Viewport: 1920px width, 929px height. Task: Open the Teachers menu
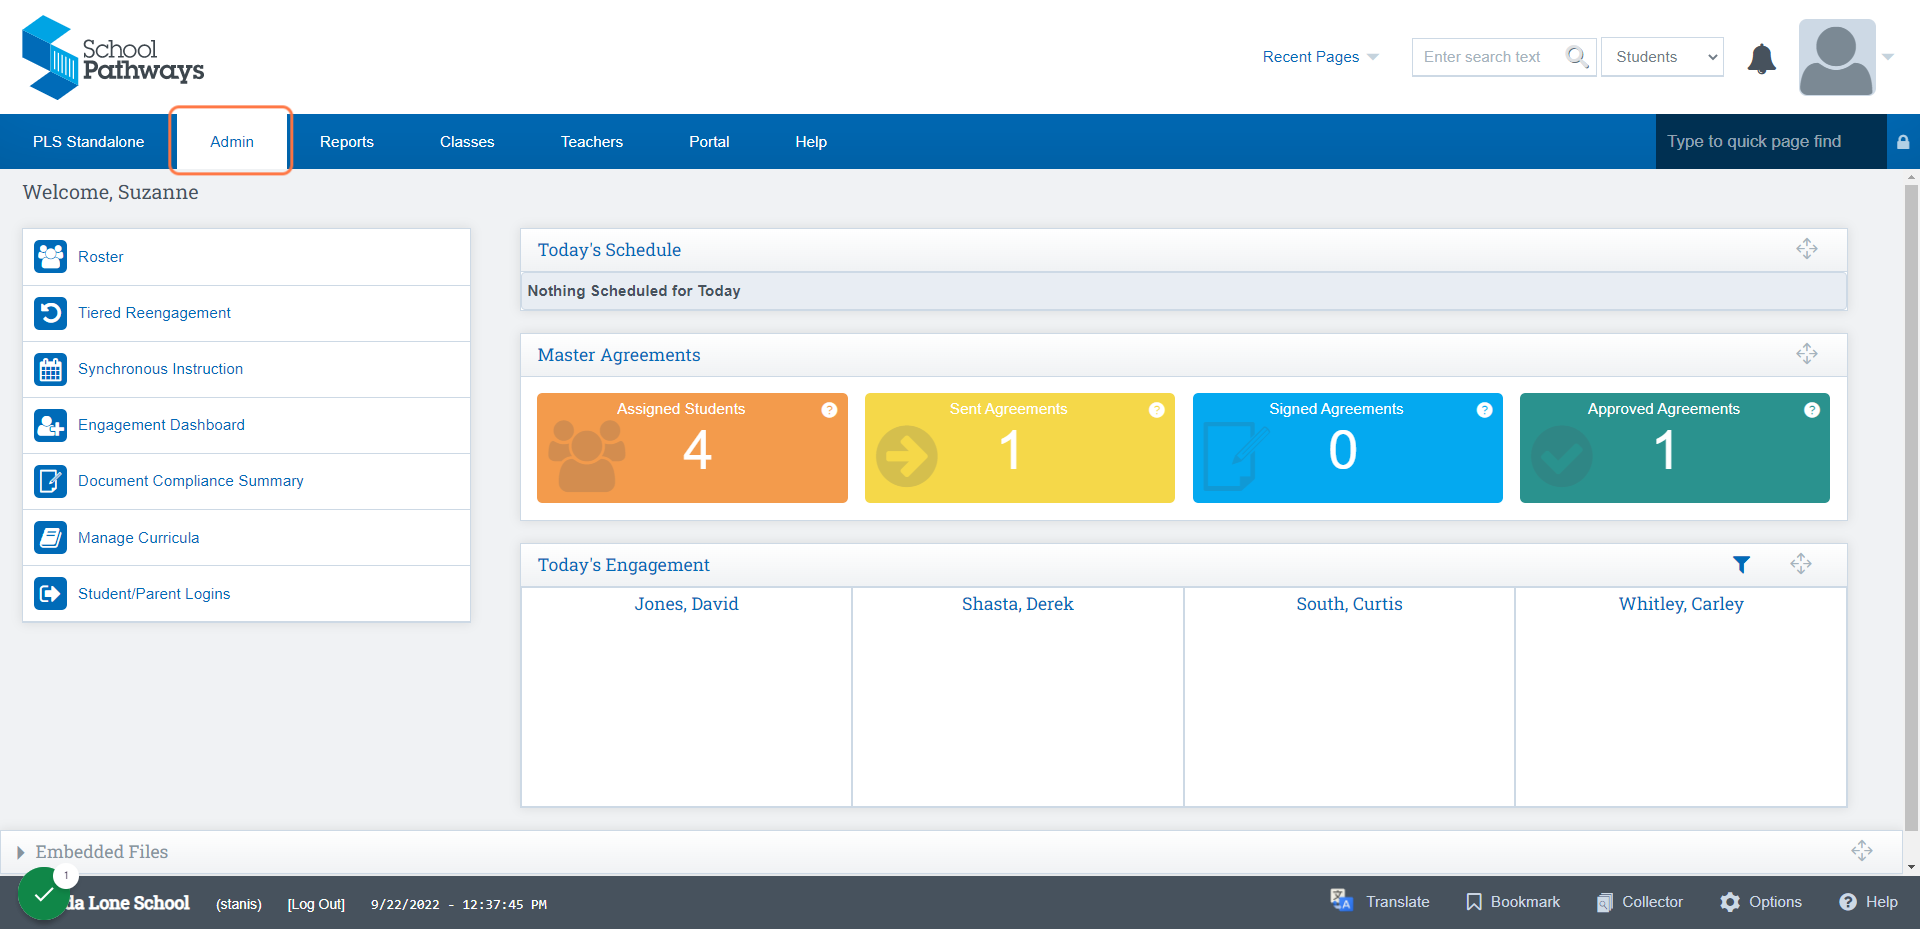coord(592,142)
